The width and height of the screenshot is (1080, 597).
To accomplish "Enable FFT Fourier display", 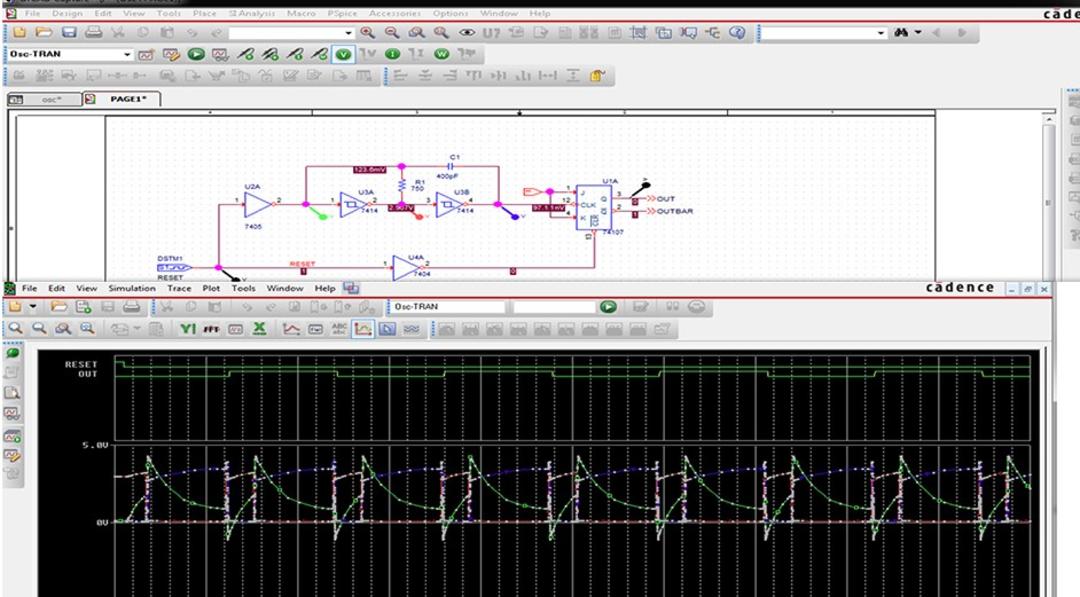I will pos(211,328).
